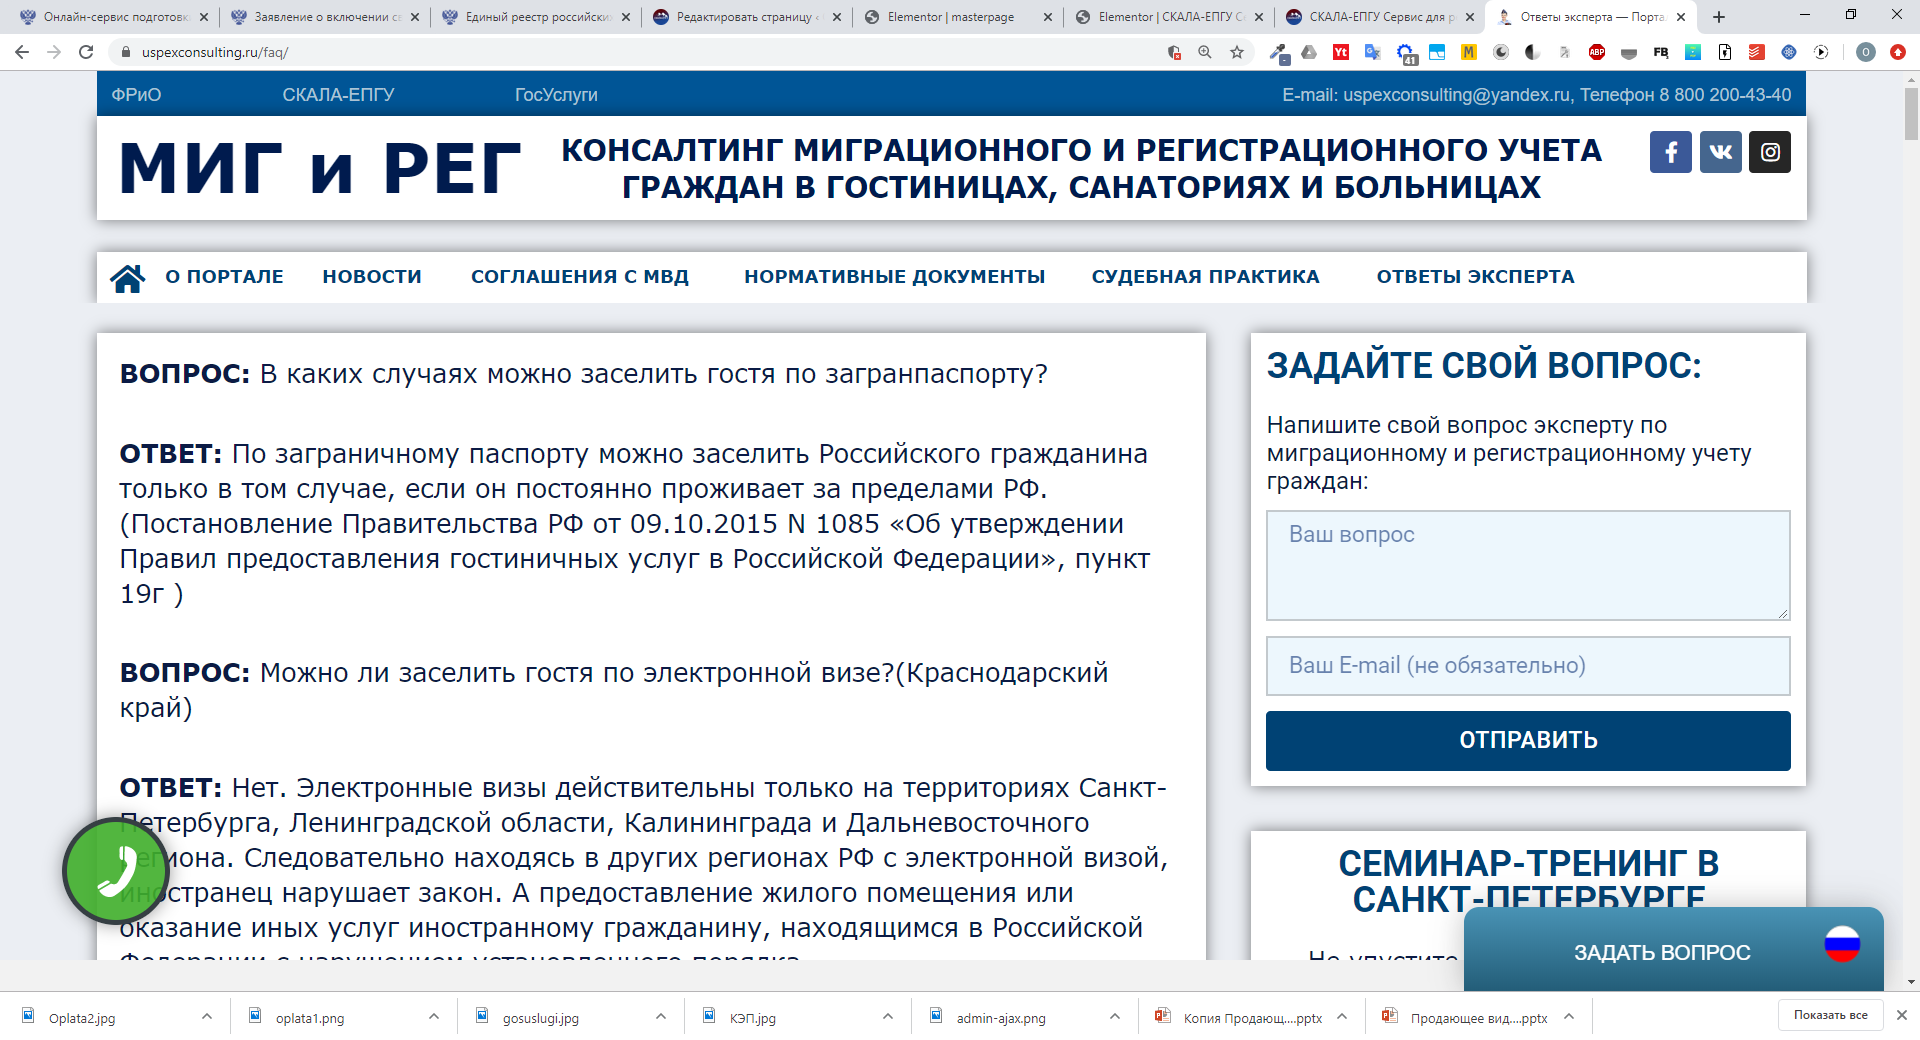Click the МИГ и РЕГ site logo
The width and height of the screenshot is (1920, 1040).
coord(320,169)
